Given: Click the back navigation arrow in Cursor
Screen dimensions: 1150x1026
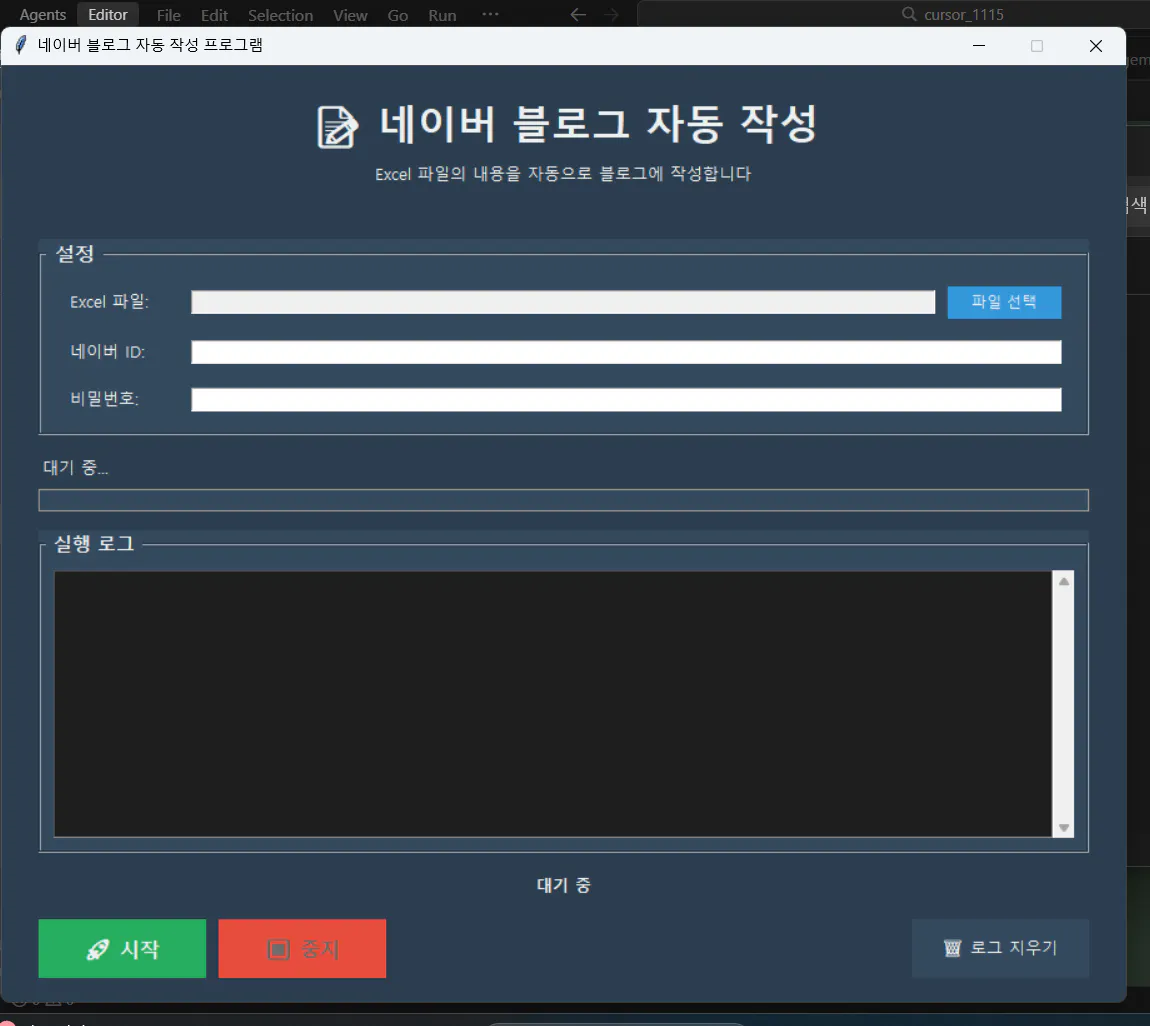Looking at the screenshot, I should [x=578, y=15].
